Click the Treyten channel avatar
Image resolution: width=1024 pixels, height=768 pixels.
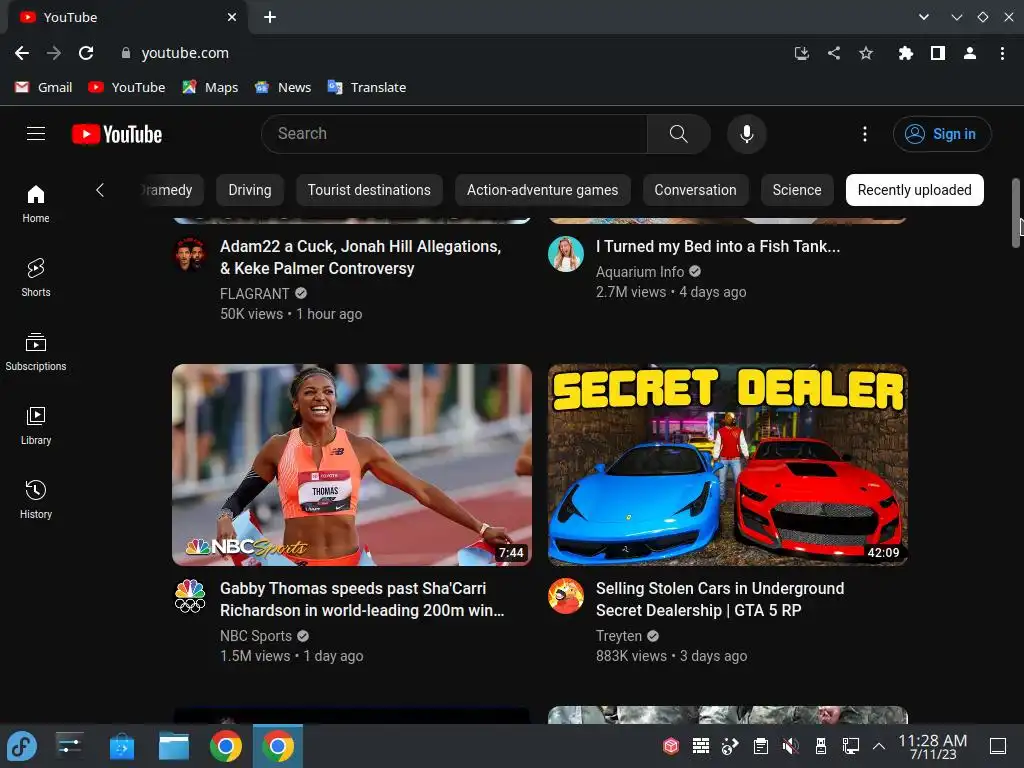[566, 596]
